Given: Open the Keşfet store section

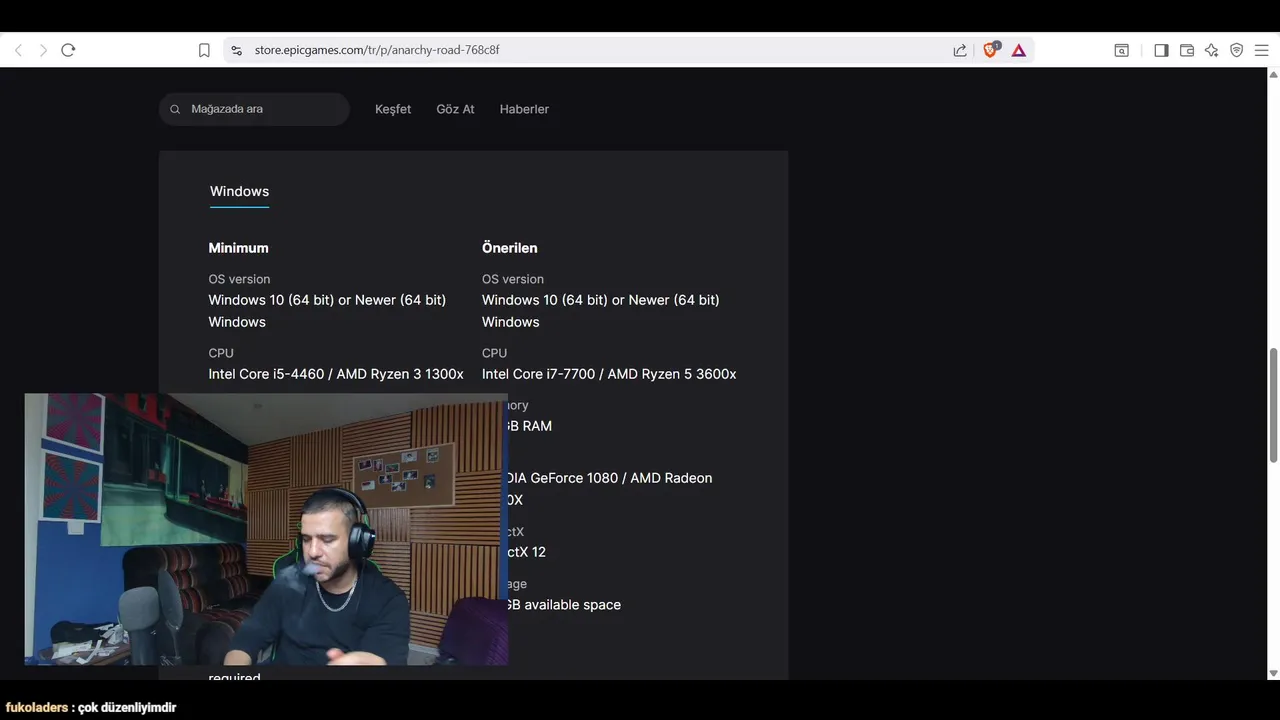Looking at the screenshot, I should point(393,109).
